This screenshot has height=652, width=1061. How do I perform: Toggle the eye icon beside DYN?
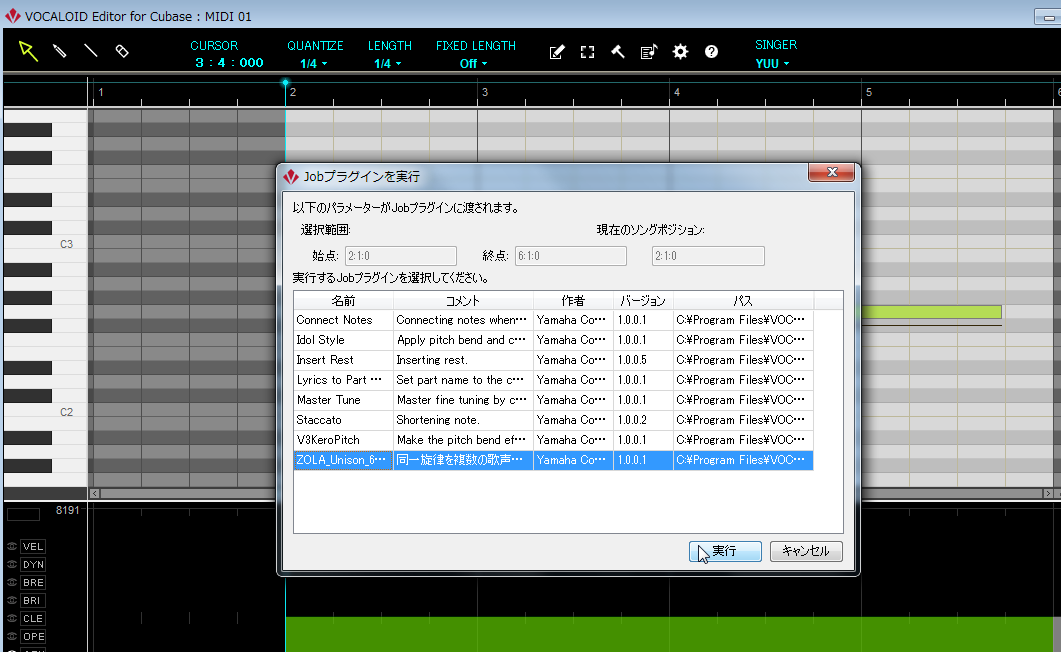pos(12,565)
